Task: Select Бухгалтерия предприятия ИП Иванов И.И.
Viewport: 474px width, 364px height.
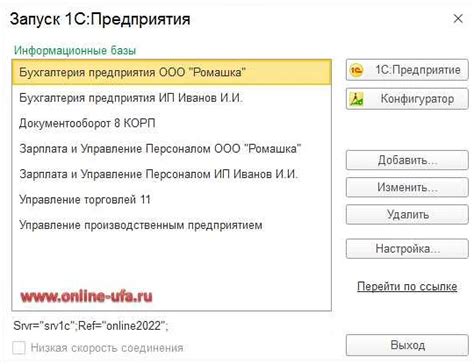Action: [x=172, y=98]
